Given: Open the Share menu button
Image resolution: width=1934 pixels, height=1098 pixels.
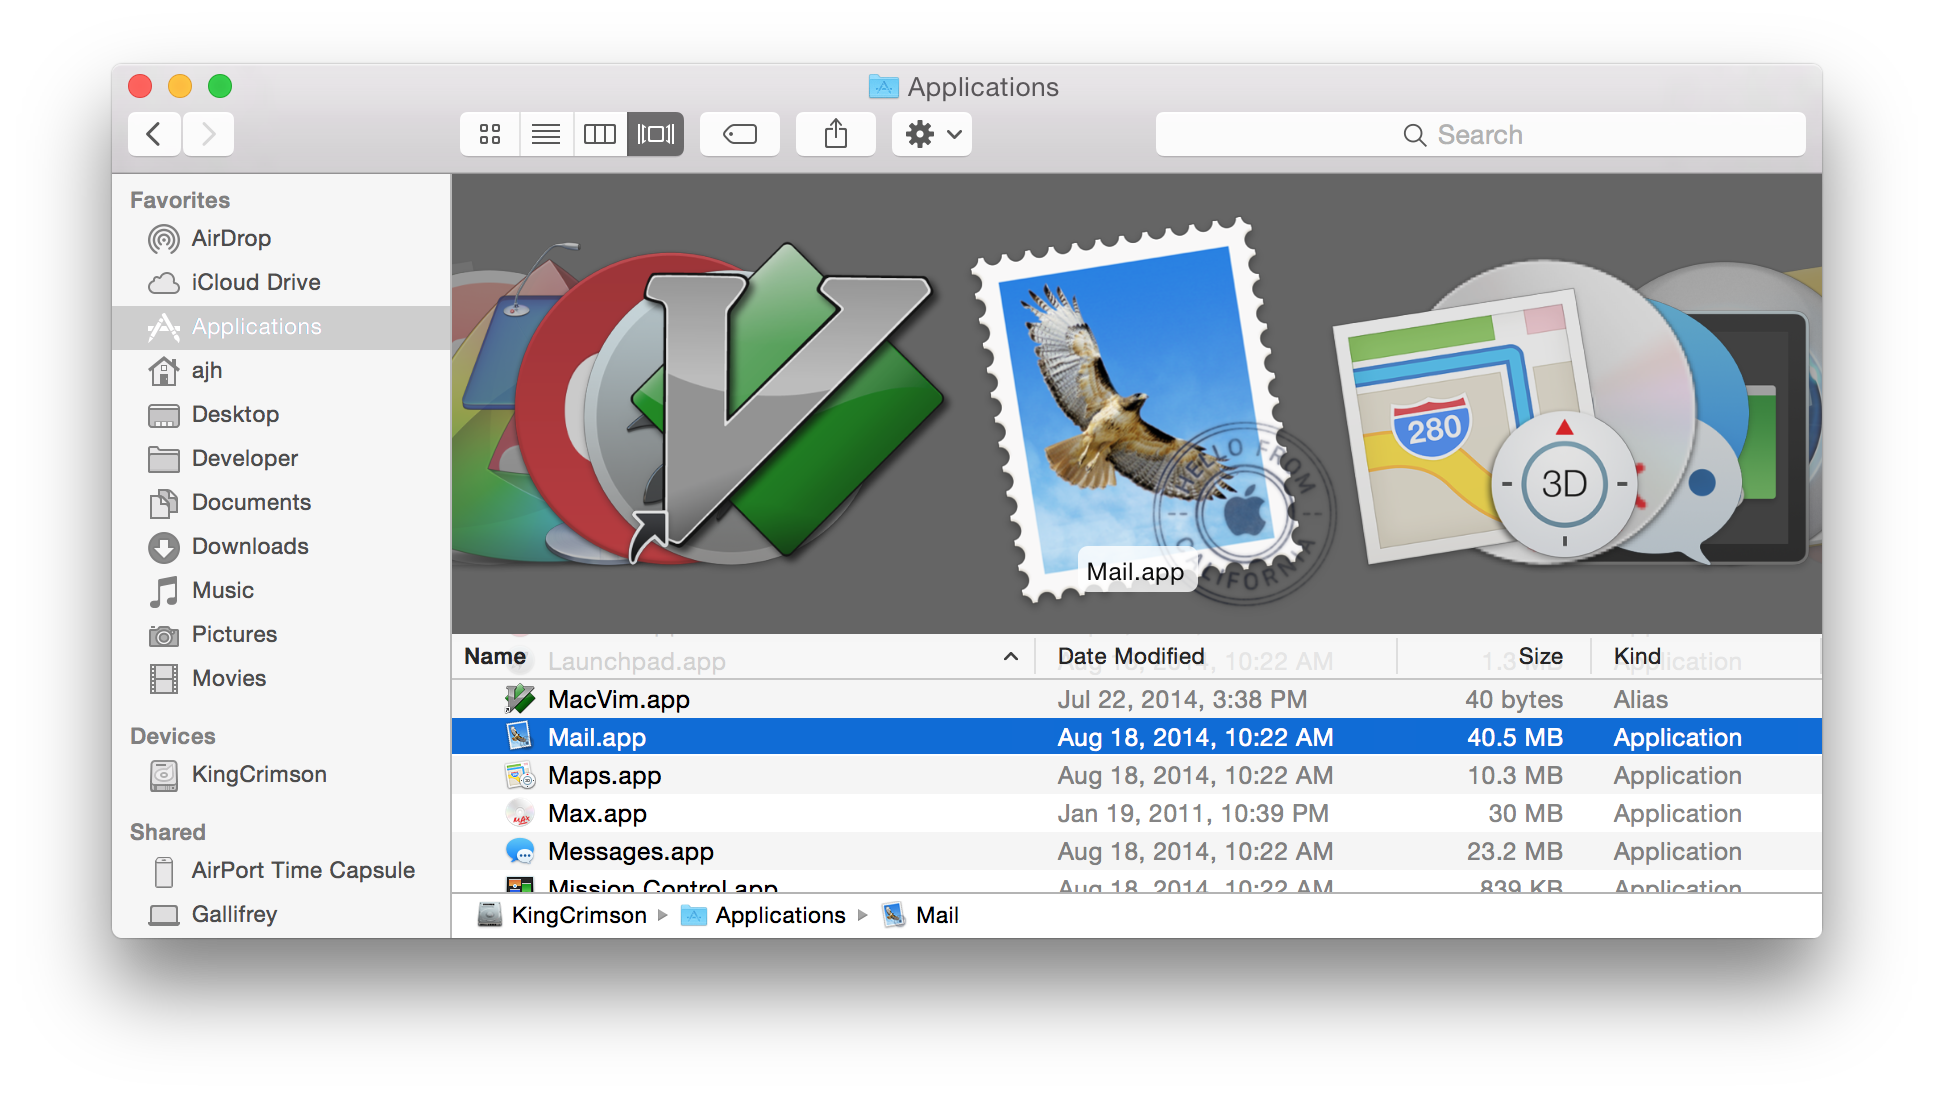Looking at the screenshot, I should [836, 134].
